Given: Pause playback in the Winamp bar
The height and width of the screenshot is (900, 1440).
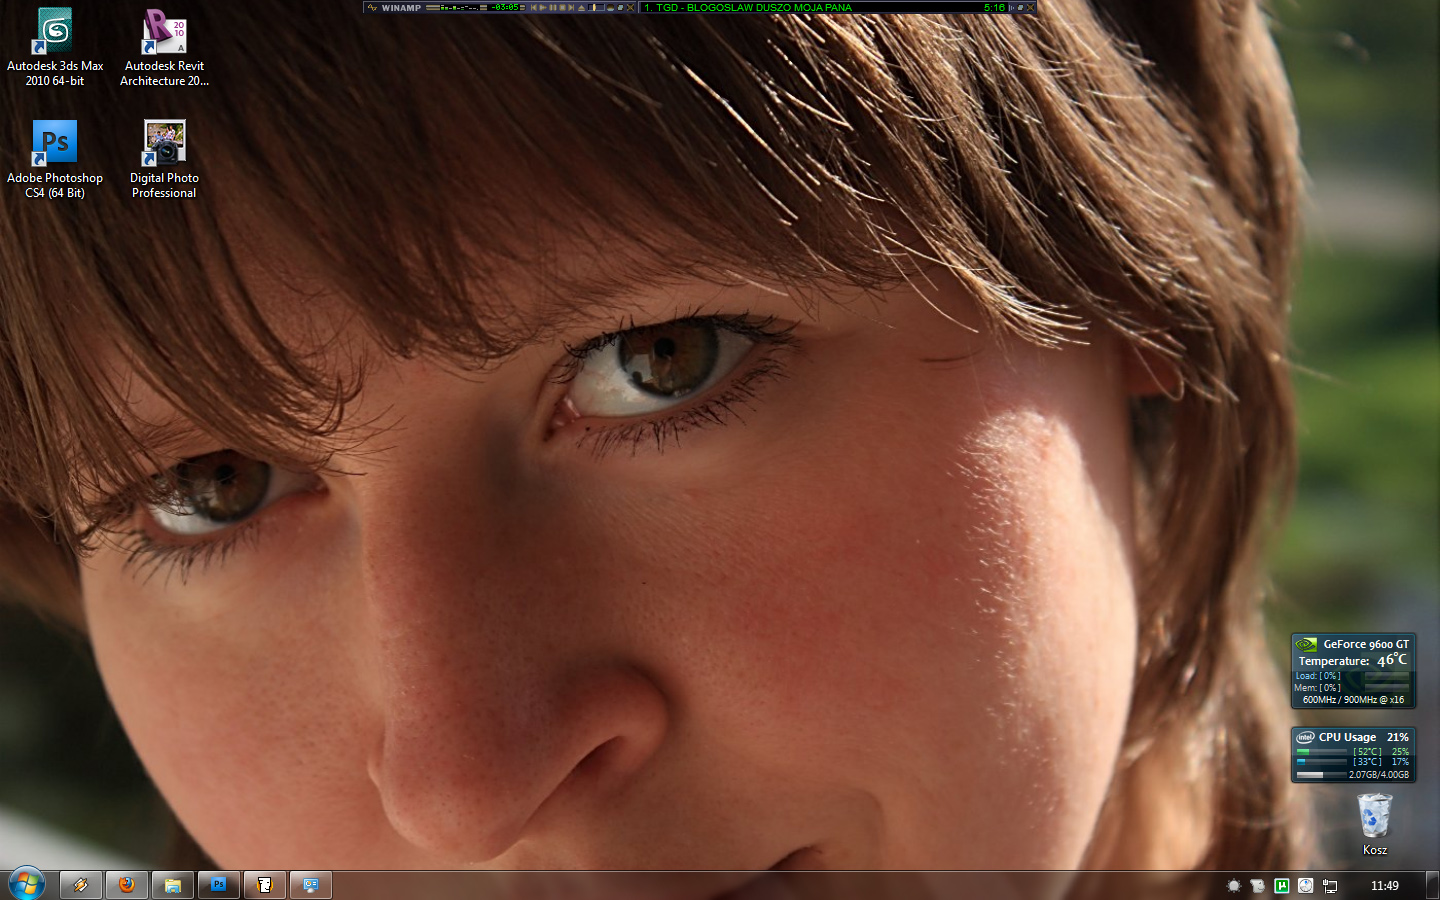Looking at the screenshot, I should pos(553,7).
